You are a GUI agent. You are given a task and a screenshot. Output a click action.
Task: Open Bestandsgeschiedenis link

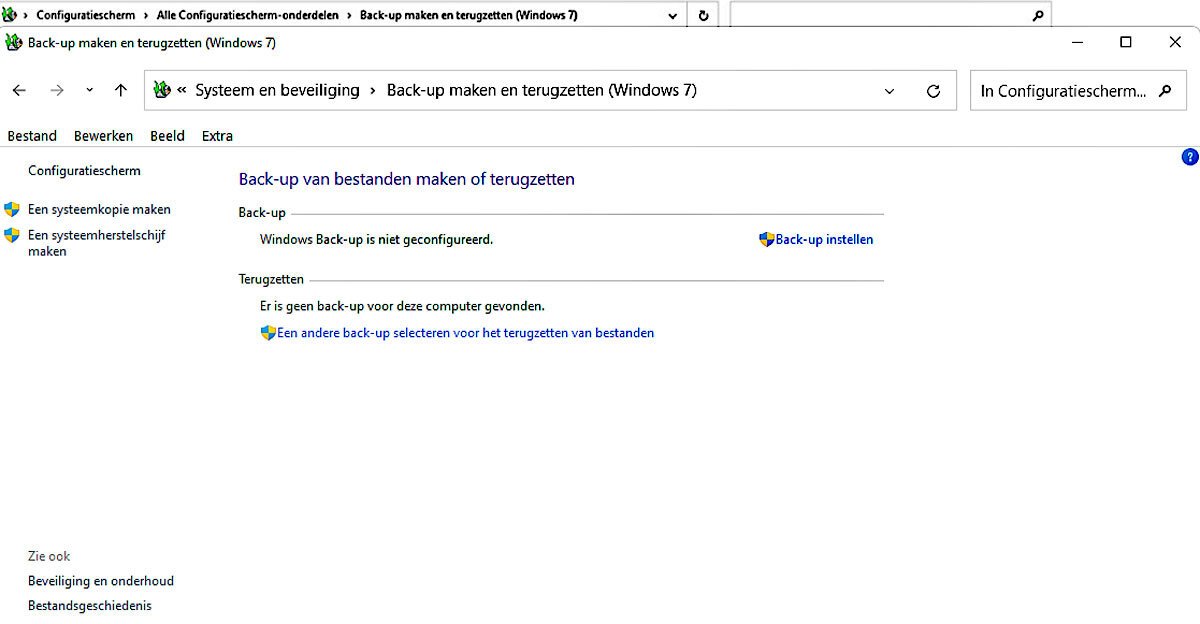[90, 606]
